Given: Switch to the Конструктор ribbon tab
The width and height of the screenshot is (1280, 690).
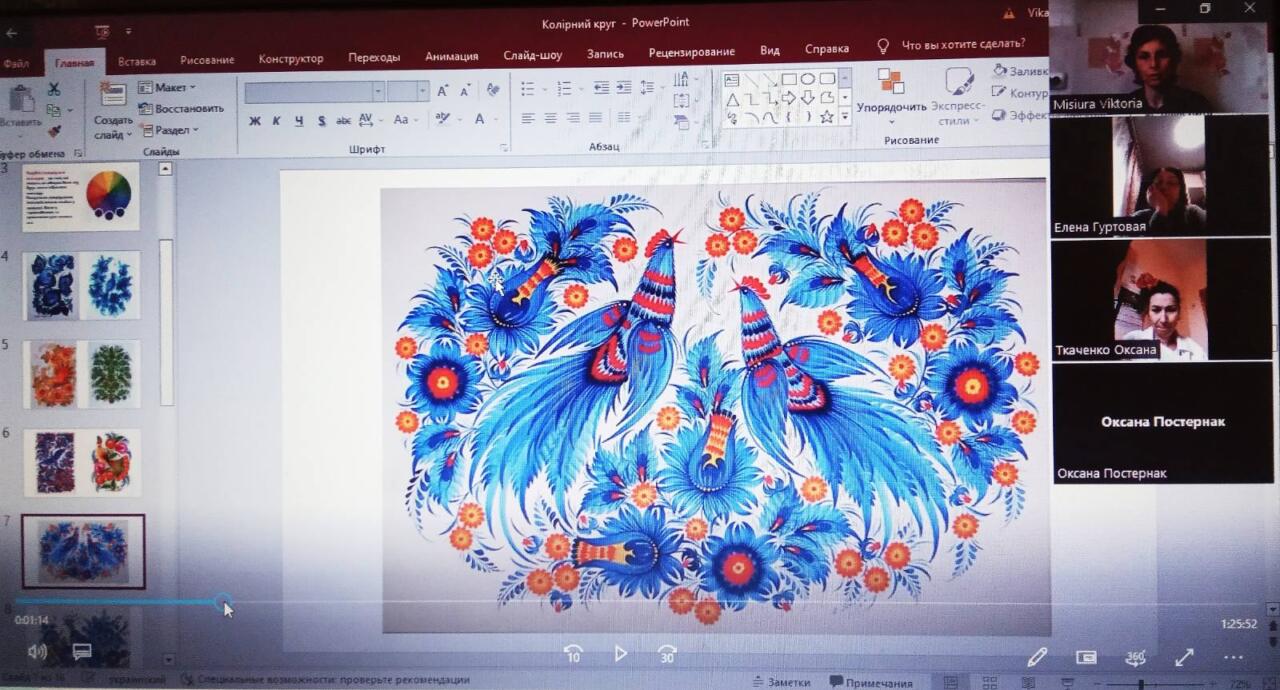Looking at the screenshot, I should [291, 59].
